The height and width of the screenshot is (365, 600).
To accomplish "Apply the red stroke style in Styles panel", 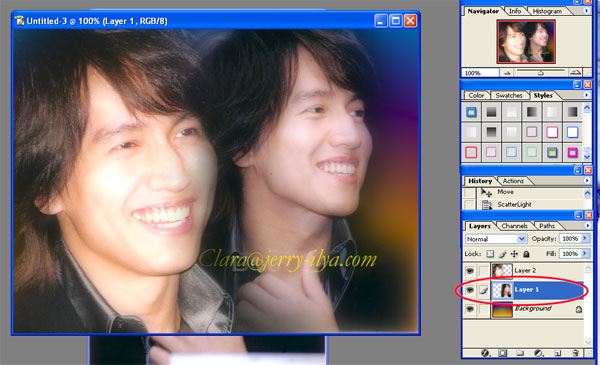I will [471, 152].
